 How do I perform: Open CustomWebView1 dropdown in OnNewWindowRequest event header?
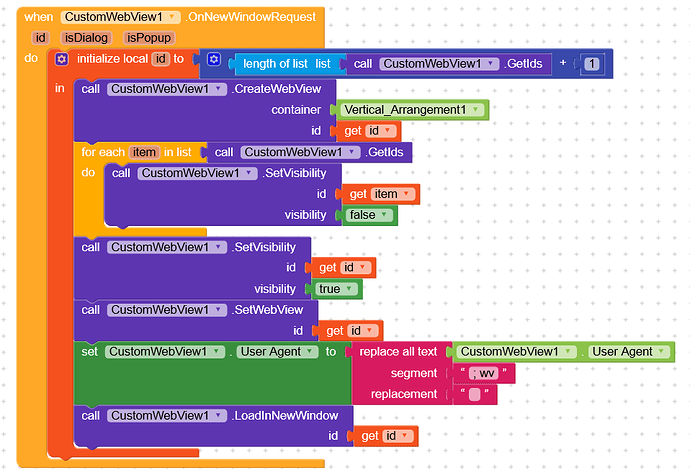coord(121,17)
